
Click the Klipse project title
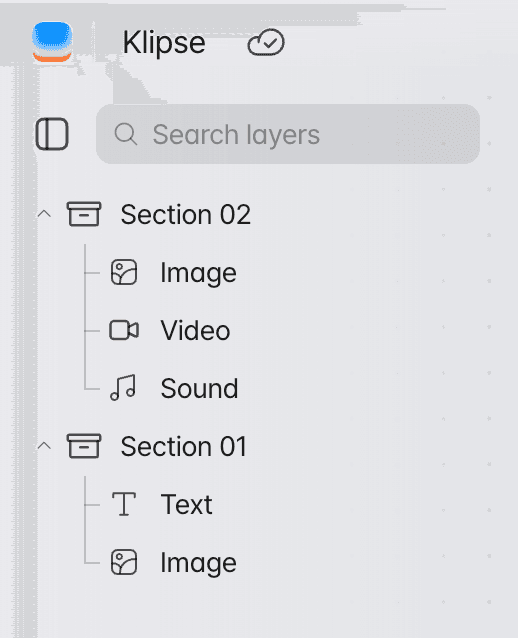click(164, 42)
